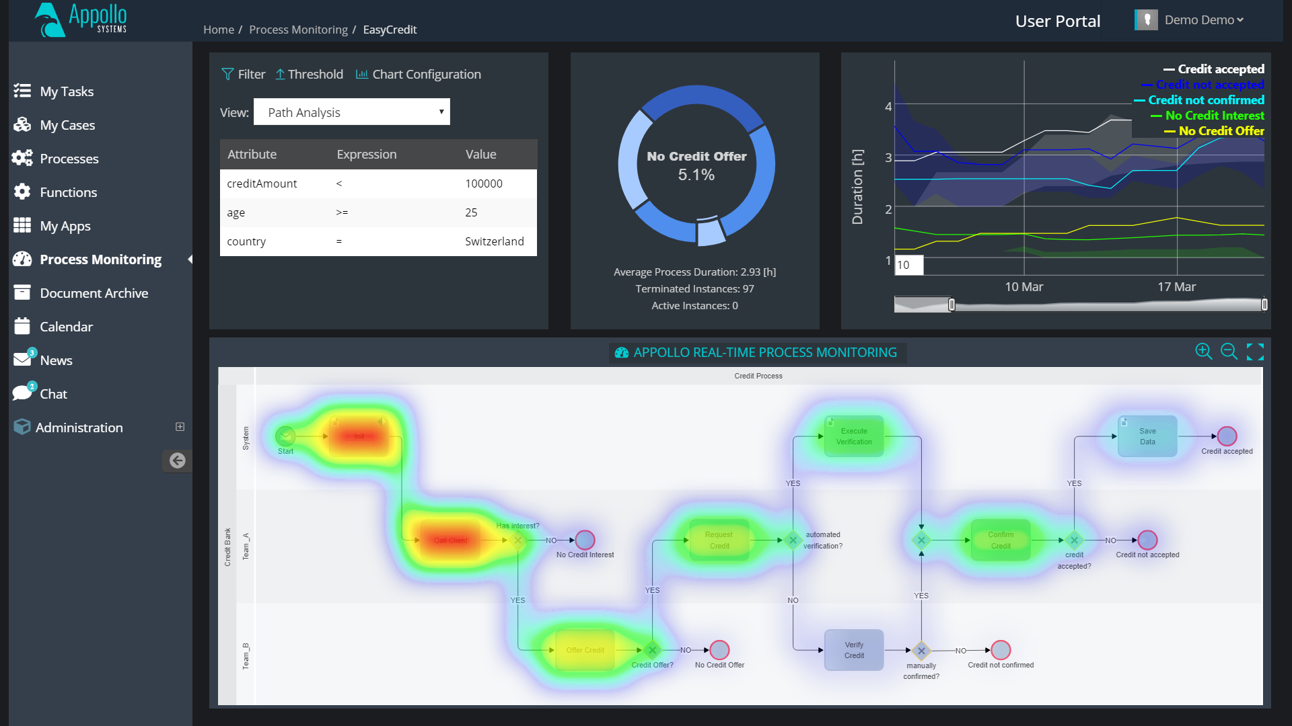Click the Process Monitoring breadcrumb link
1292x726 pixels.
tap(298, 30)
